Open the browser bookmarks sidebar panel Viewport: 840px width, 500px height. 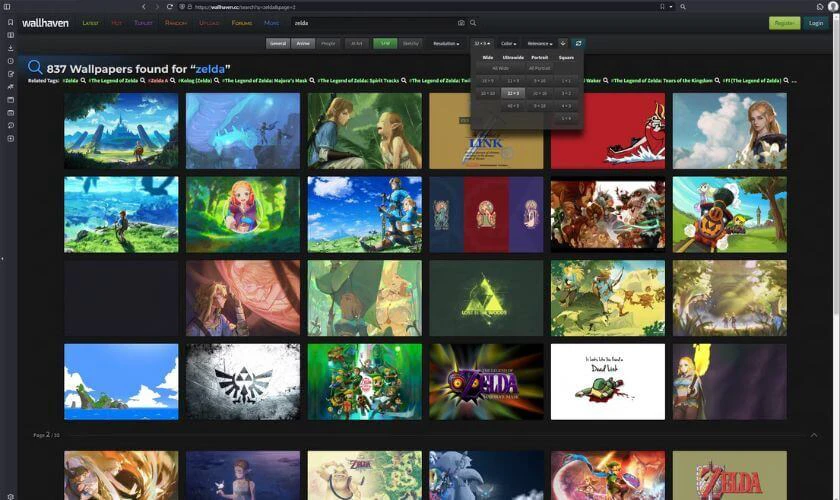pos(10,23)
